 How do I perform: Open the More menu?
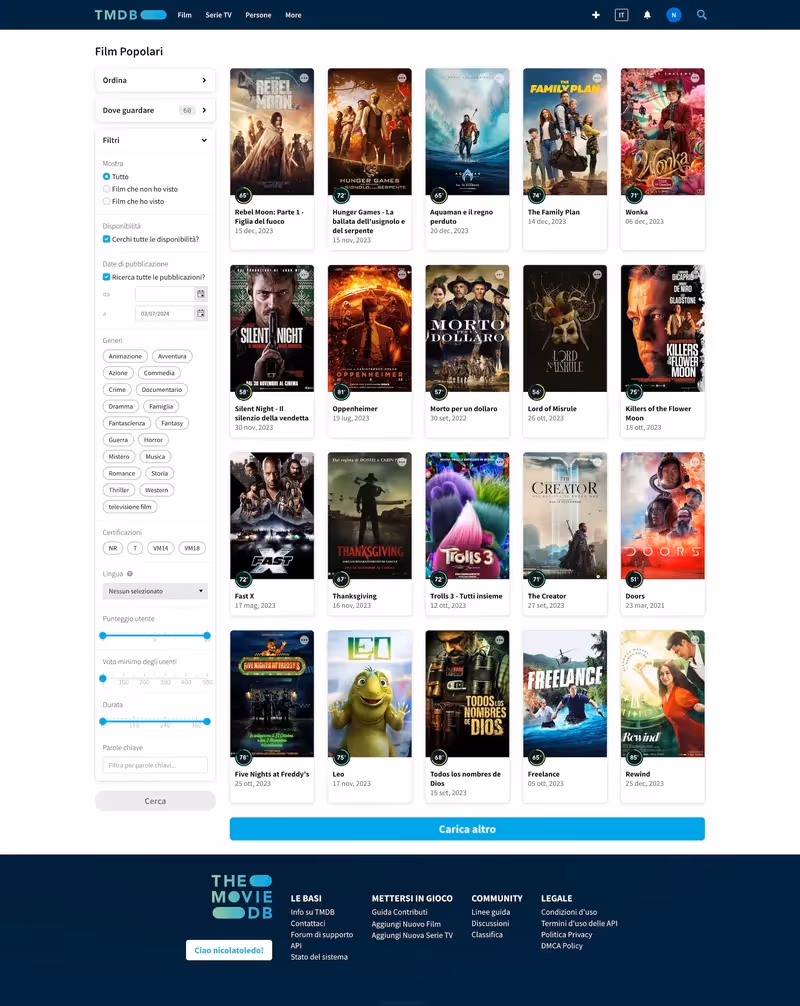(293, 15)
